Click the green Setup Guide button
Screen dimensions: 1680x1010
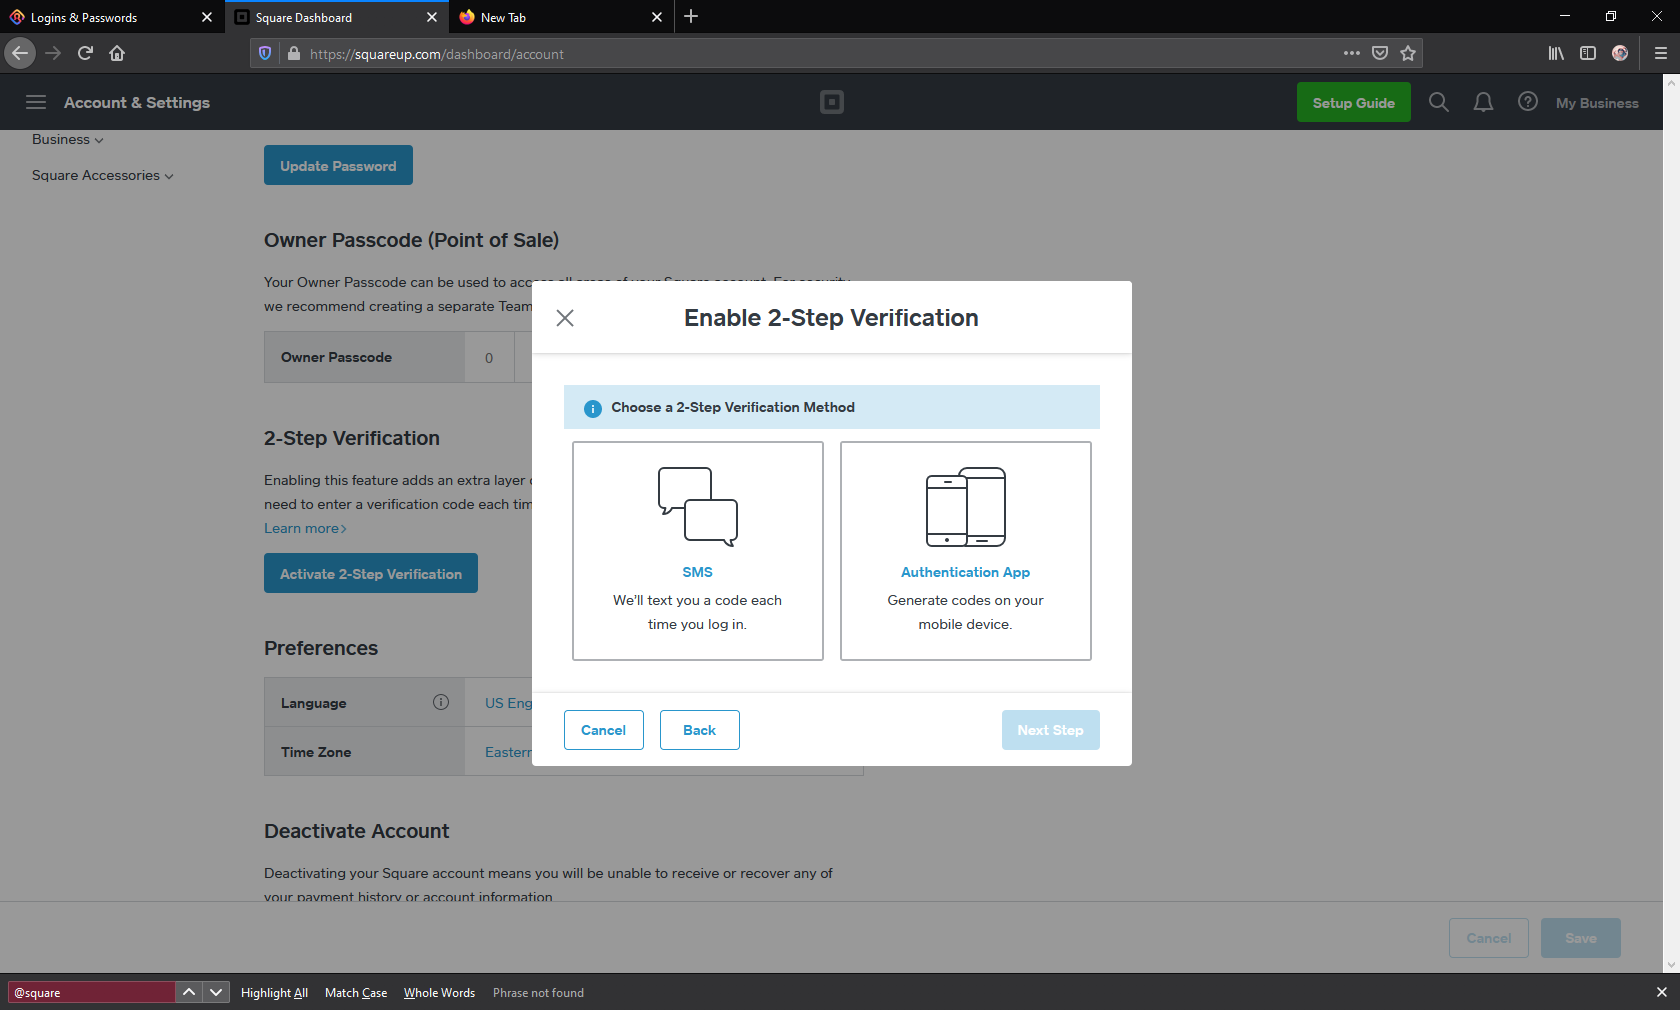1354,102
